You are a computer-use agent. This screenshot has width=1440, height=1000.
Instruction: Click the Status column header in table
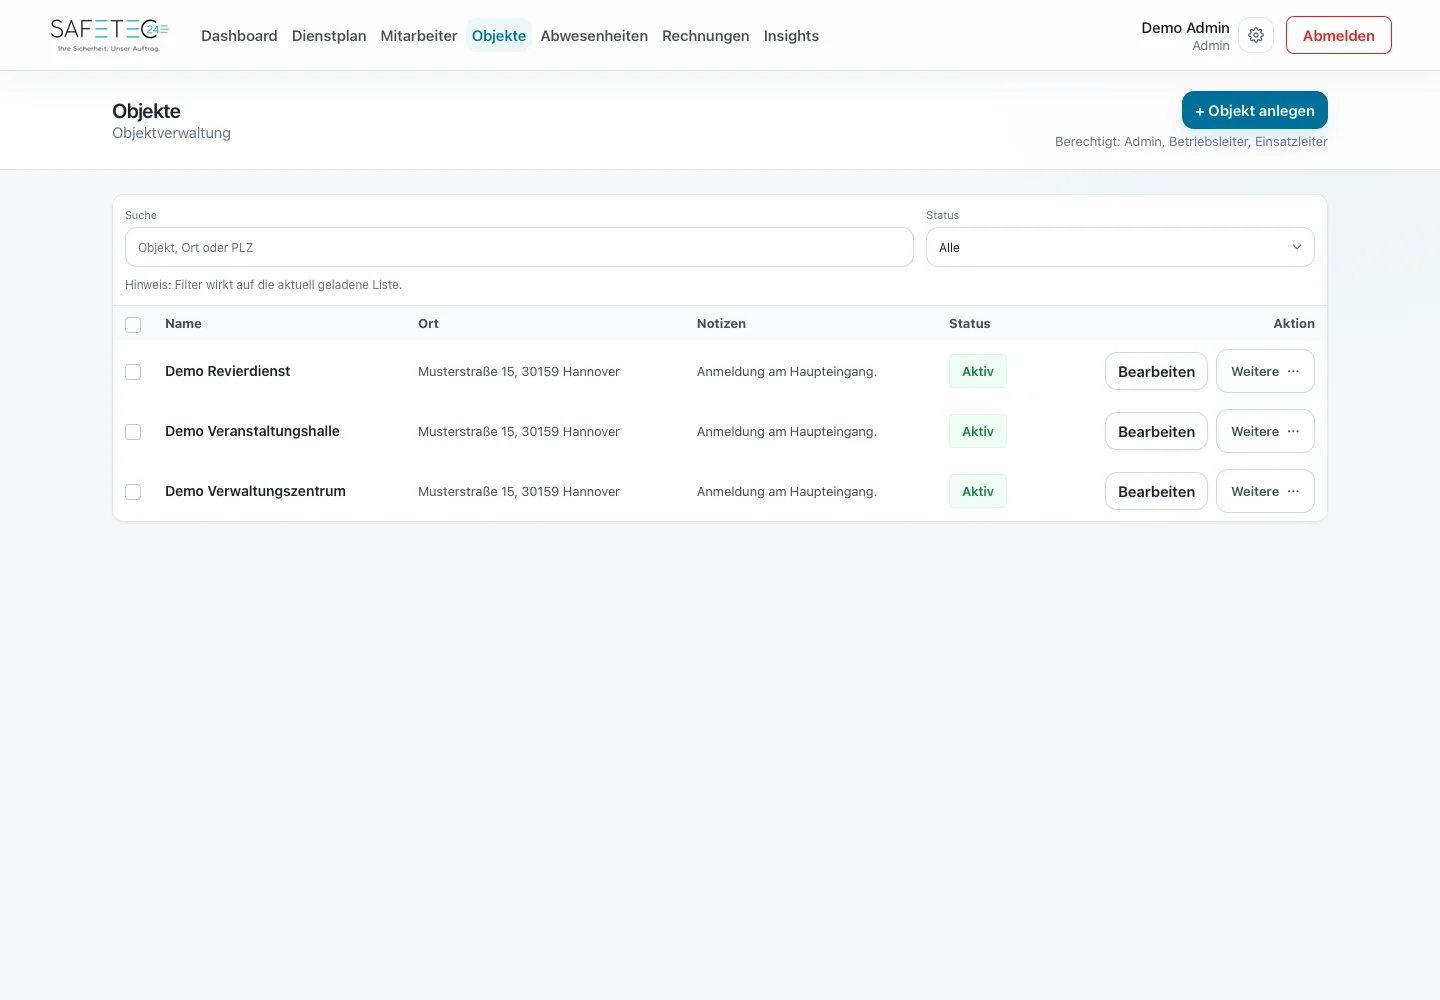pos(969,323)
